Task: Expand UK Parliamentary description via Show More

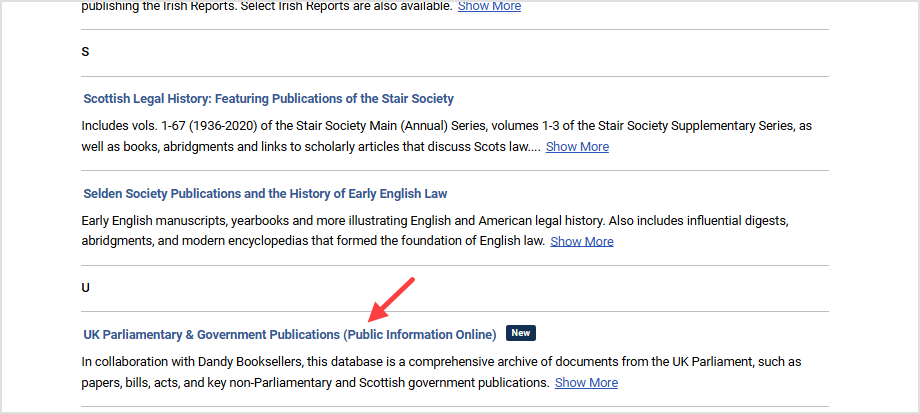Action: pos(586,383)
